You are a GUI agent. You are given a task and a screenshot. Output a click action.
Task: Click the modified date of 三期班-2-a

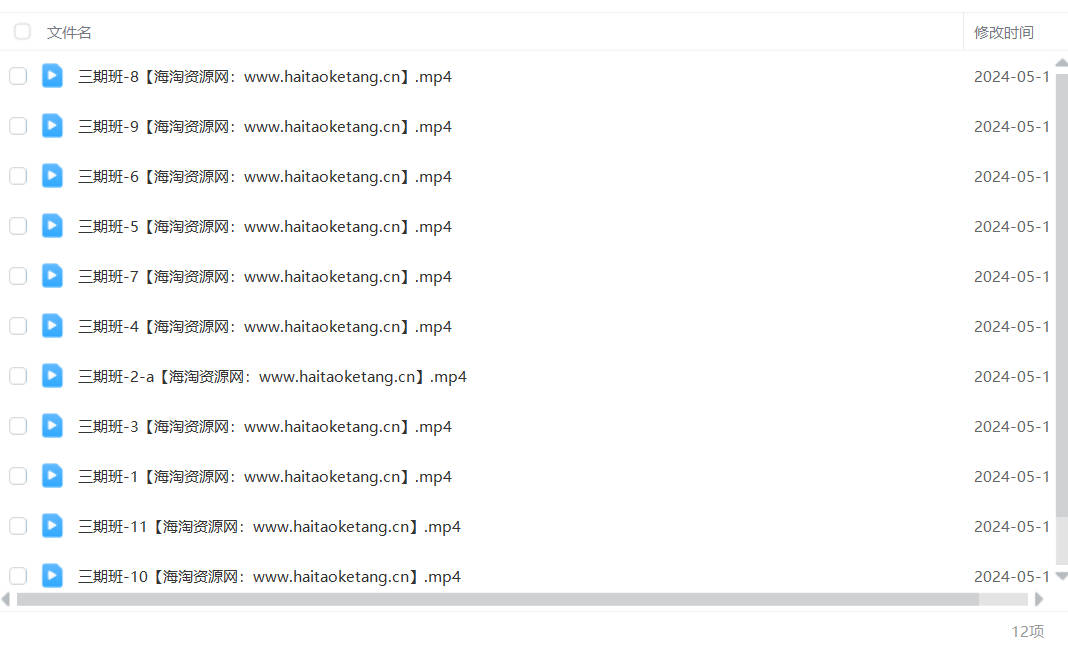[1011, 376]
